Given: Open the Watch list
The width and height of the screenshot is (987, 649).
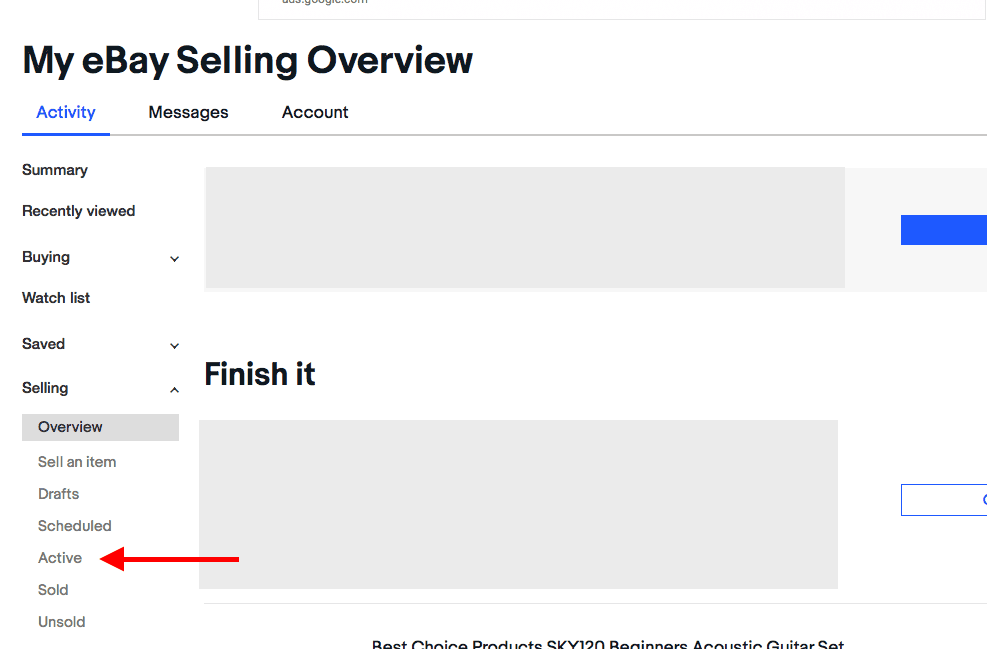Looking at the screenshot, I should point(55,297).
